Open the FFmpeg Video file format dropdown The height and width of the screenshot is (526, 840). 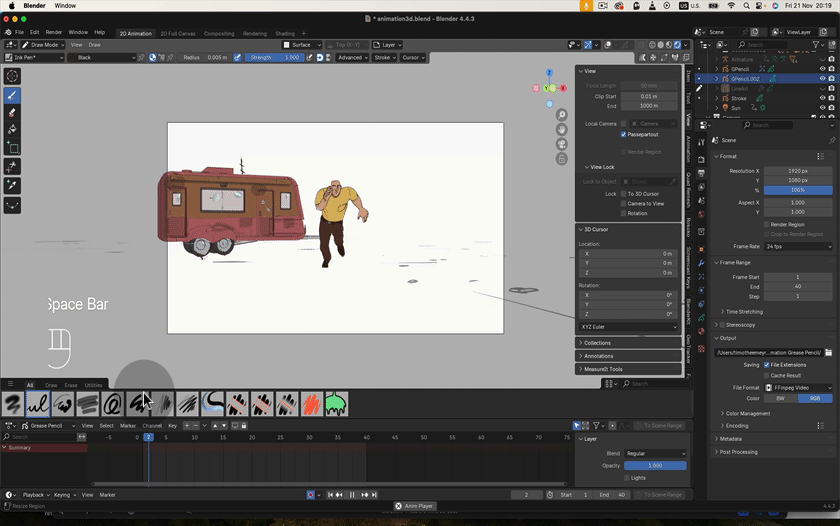pyautogui.click(x=797, y=387)
